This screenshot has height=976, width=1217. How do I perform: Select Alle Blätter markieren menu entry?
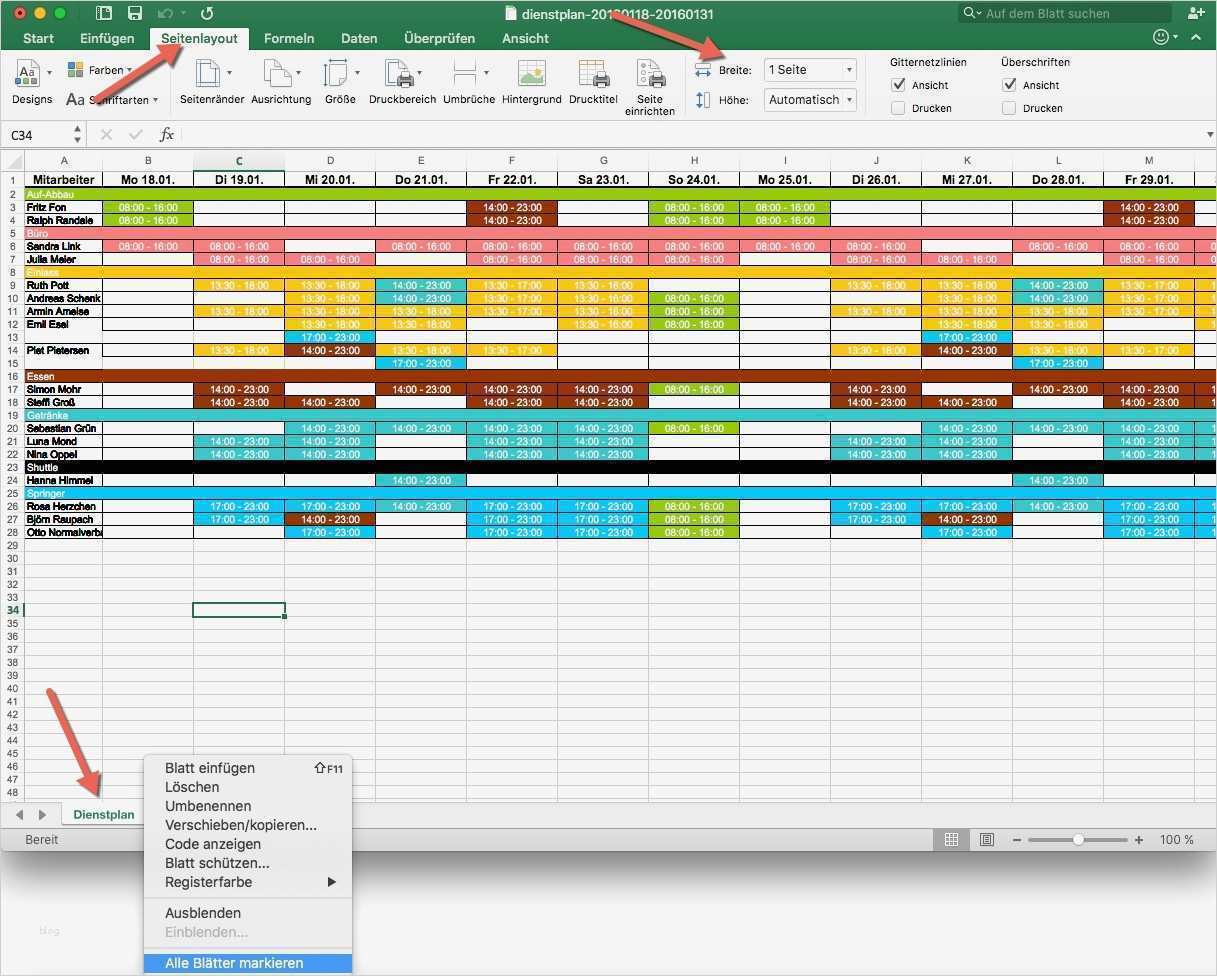click(x=235, y=962)
